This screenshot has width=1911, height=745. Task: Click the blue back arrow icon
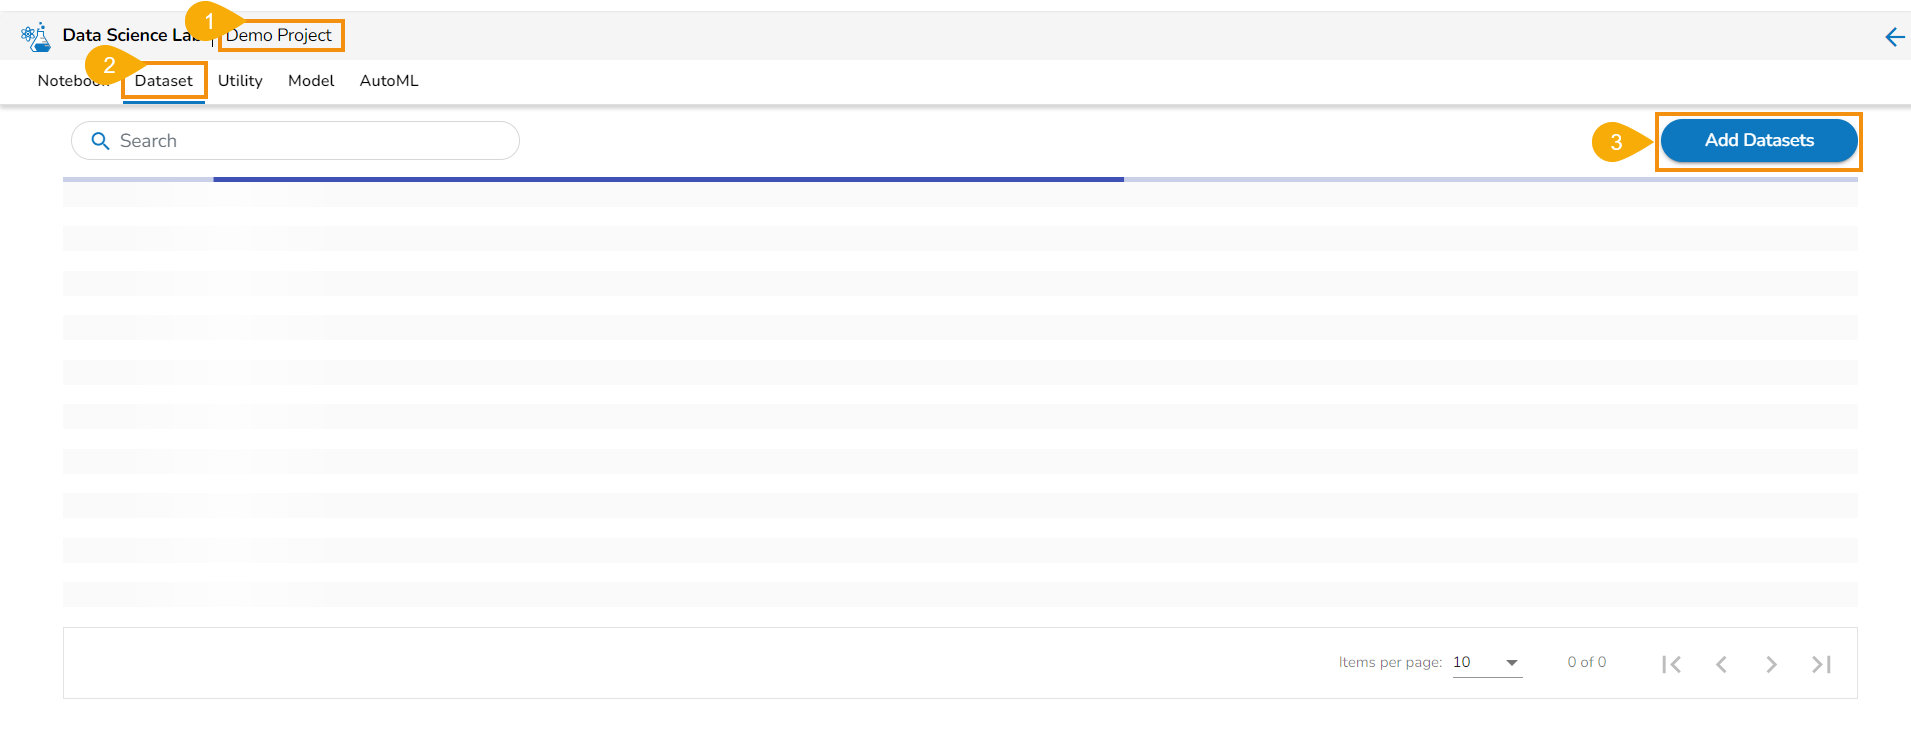point(1893,37)
